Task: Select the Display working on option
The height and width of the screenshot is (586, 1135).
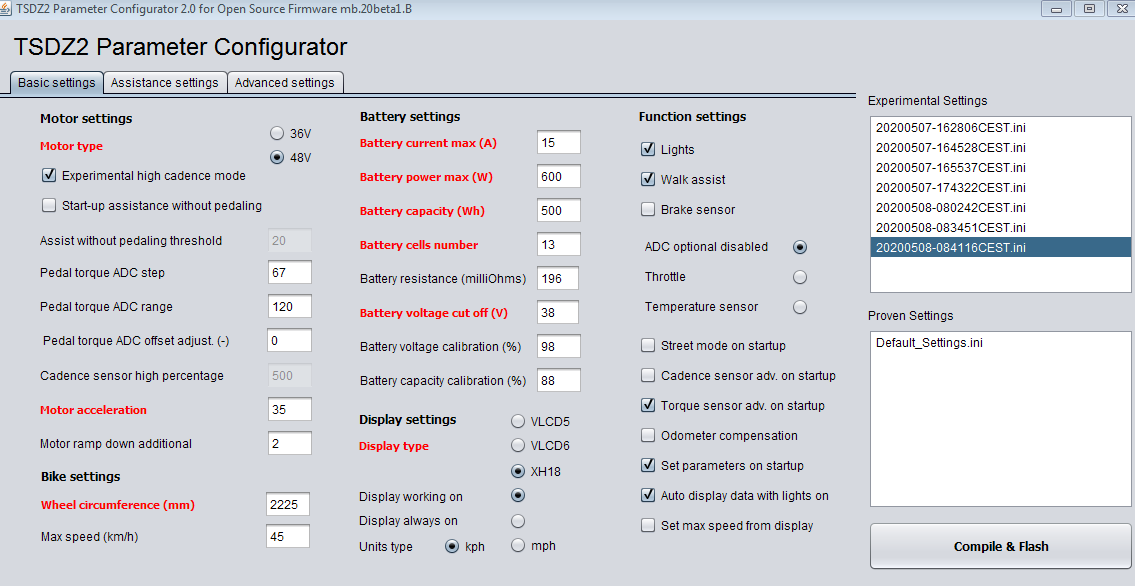Action: (x=518, y=496)
